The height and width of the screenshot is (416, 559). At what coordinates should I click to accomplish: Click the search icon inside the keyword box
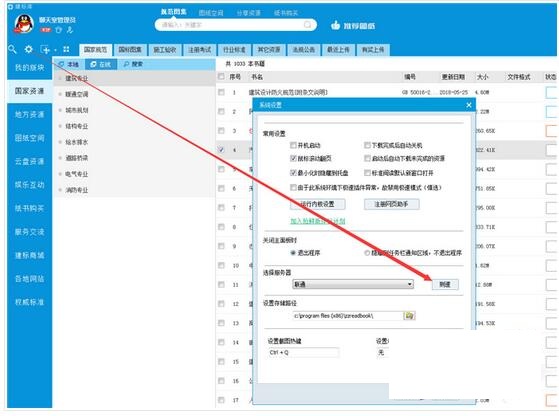[x=307, y=25]
